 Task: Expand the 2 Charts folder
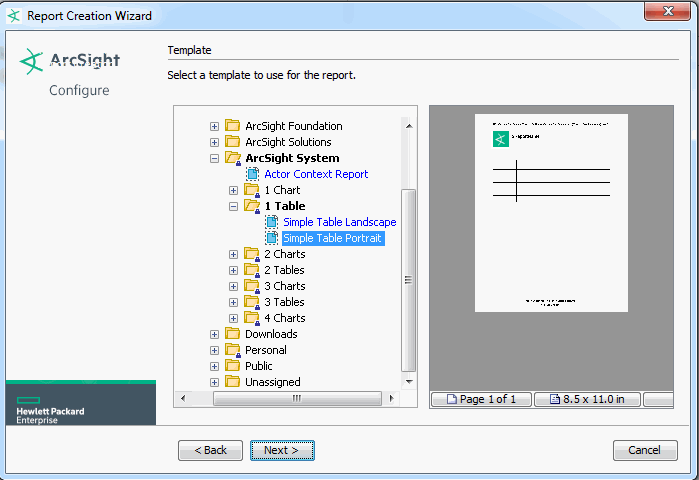coord(234,254)
